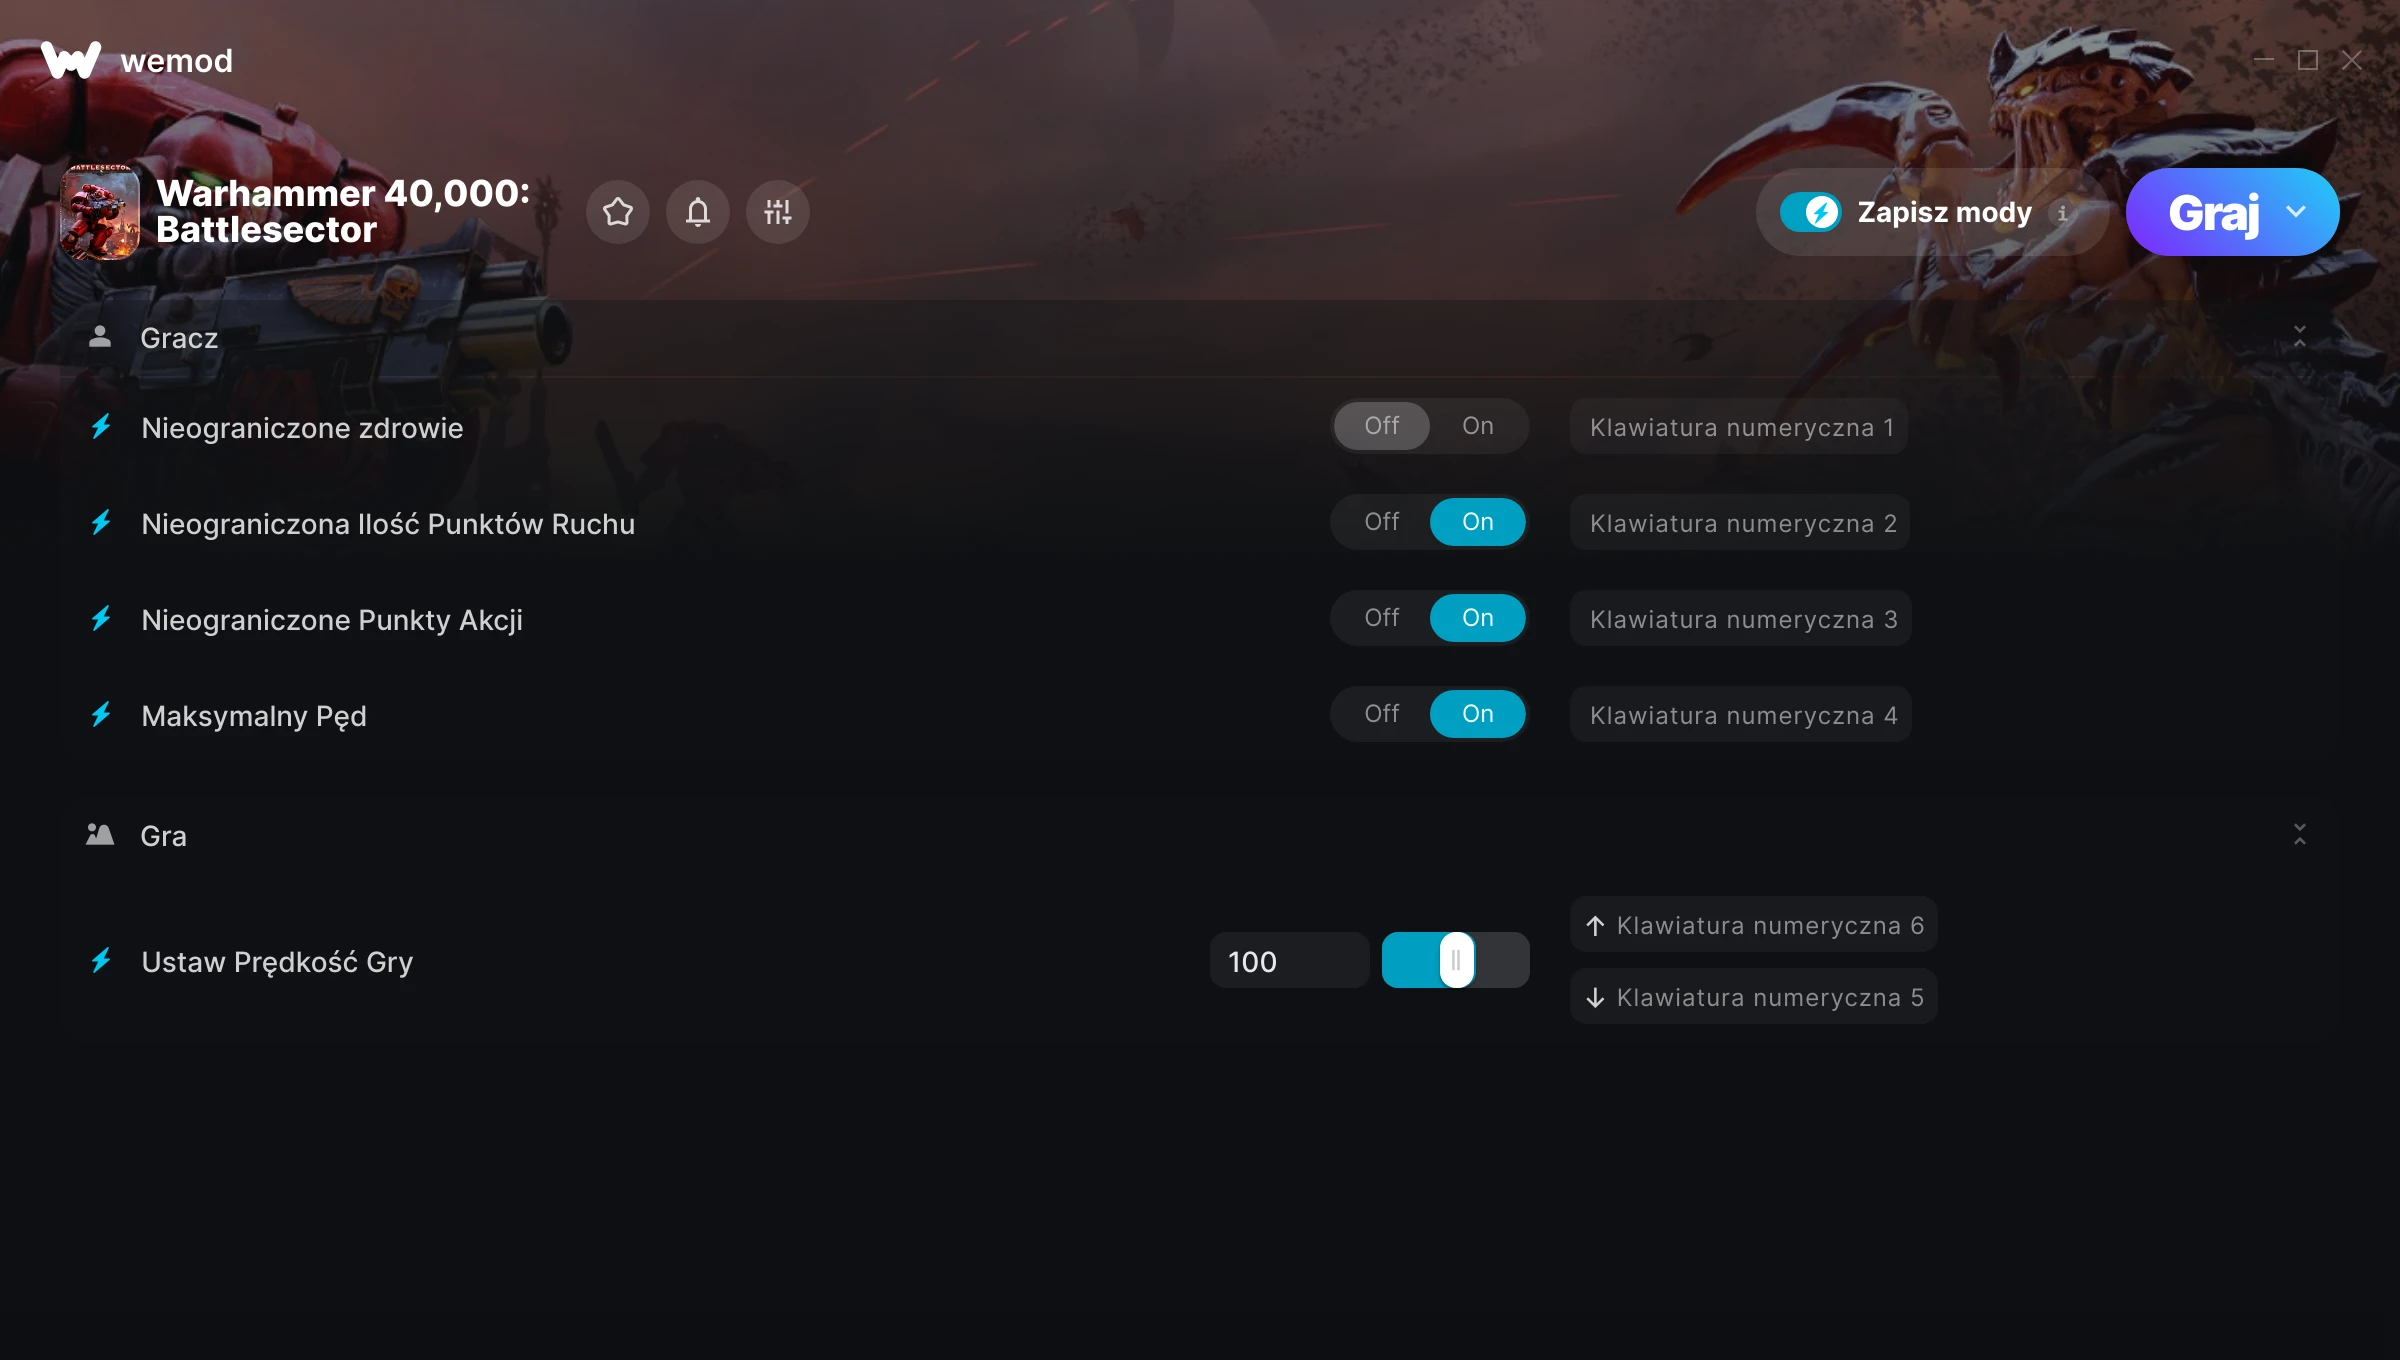Image resolution: width=2400 pixels, height=1360 pixels.
Task: Click lightning icon beside Nieograniczone zdrowie
Action: (101, 428)
